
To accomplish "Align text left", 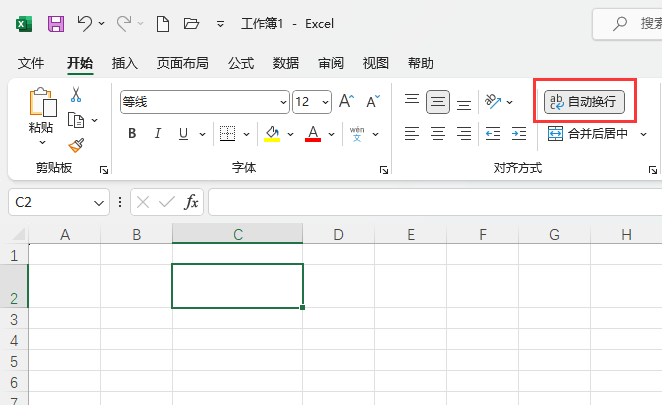I will [x=412, y=133].
